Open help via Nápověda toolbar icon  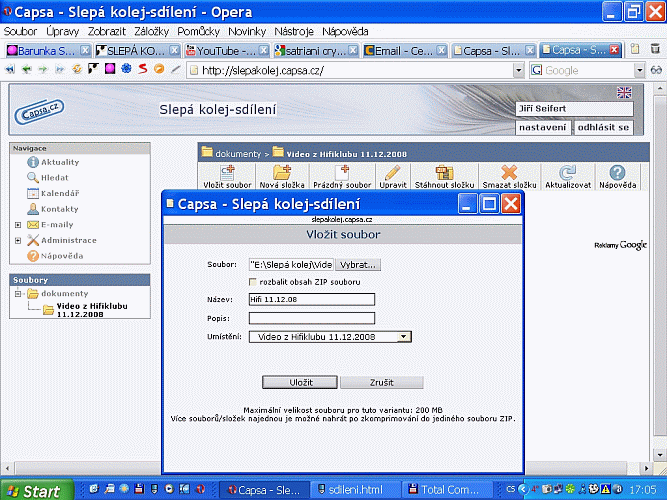click(x=617, y=173)
